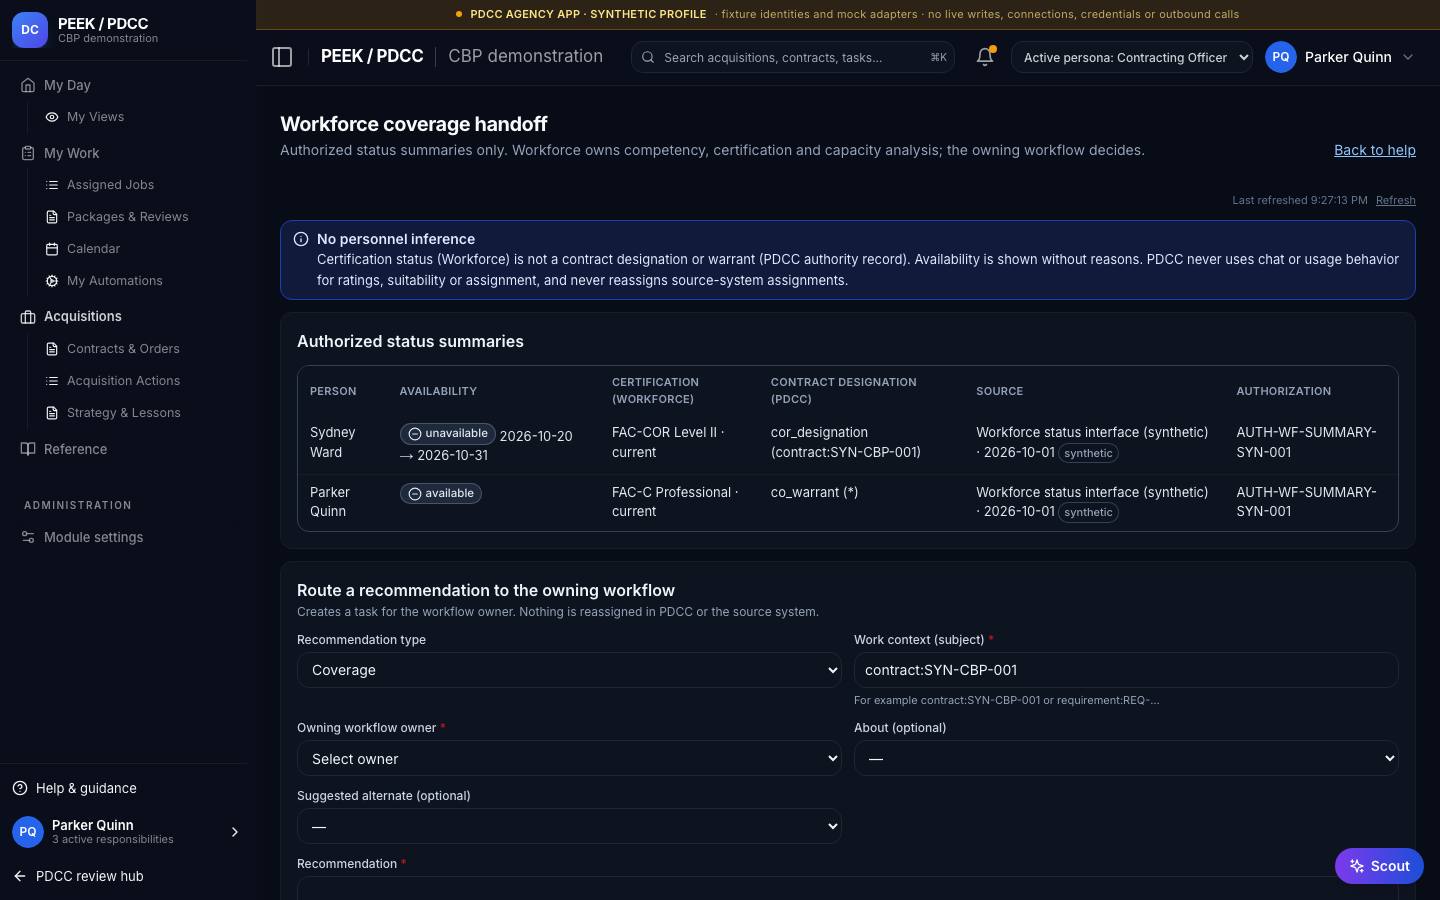Click the unavailable badge for Sydney Ward
This screenshot has height=900, width=1440.
tap(448, 434)
